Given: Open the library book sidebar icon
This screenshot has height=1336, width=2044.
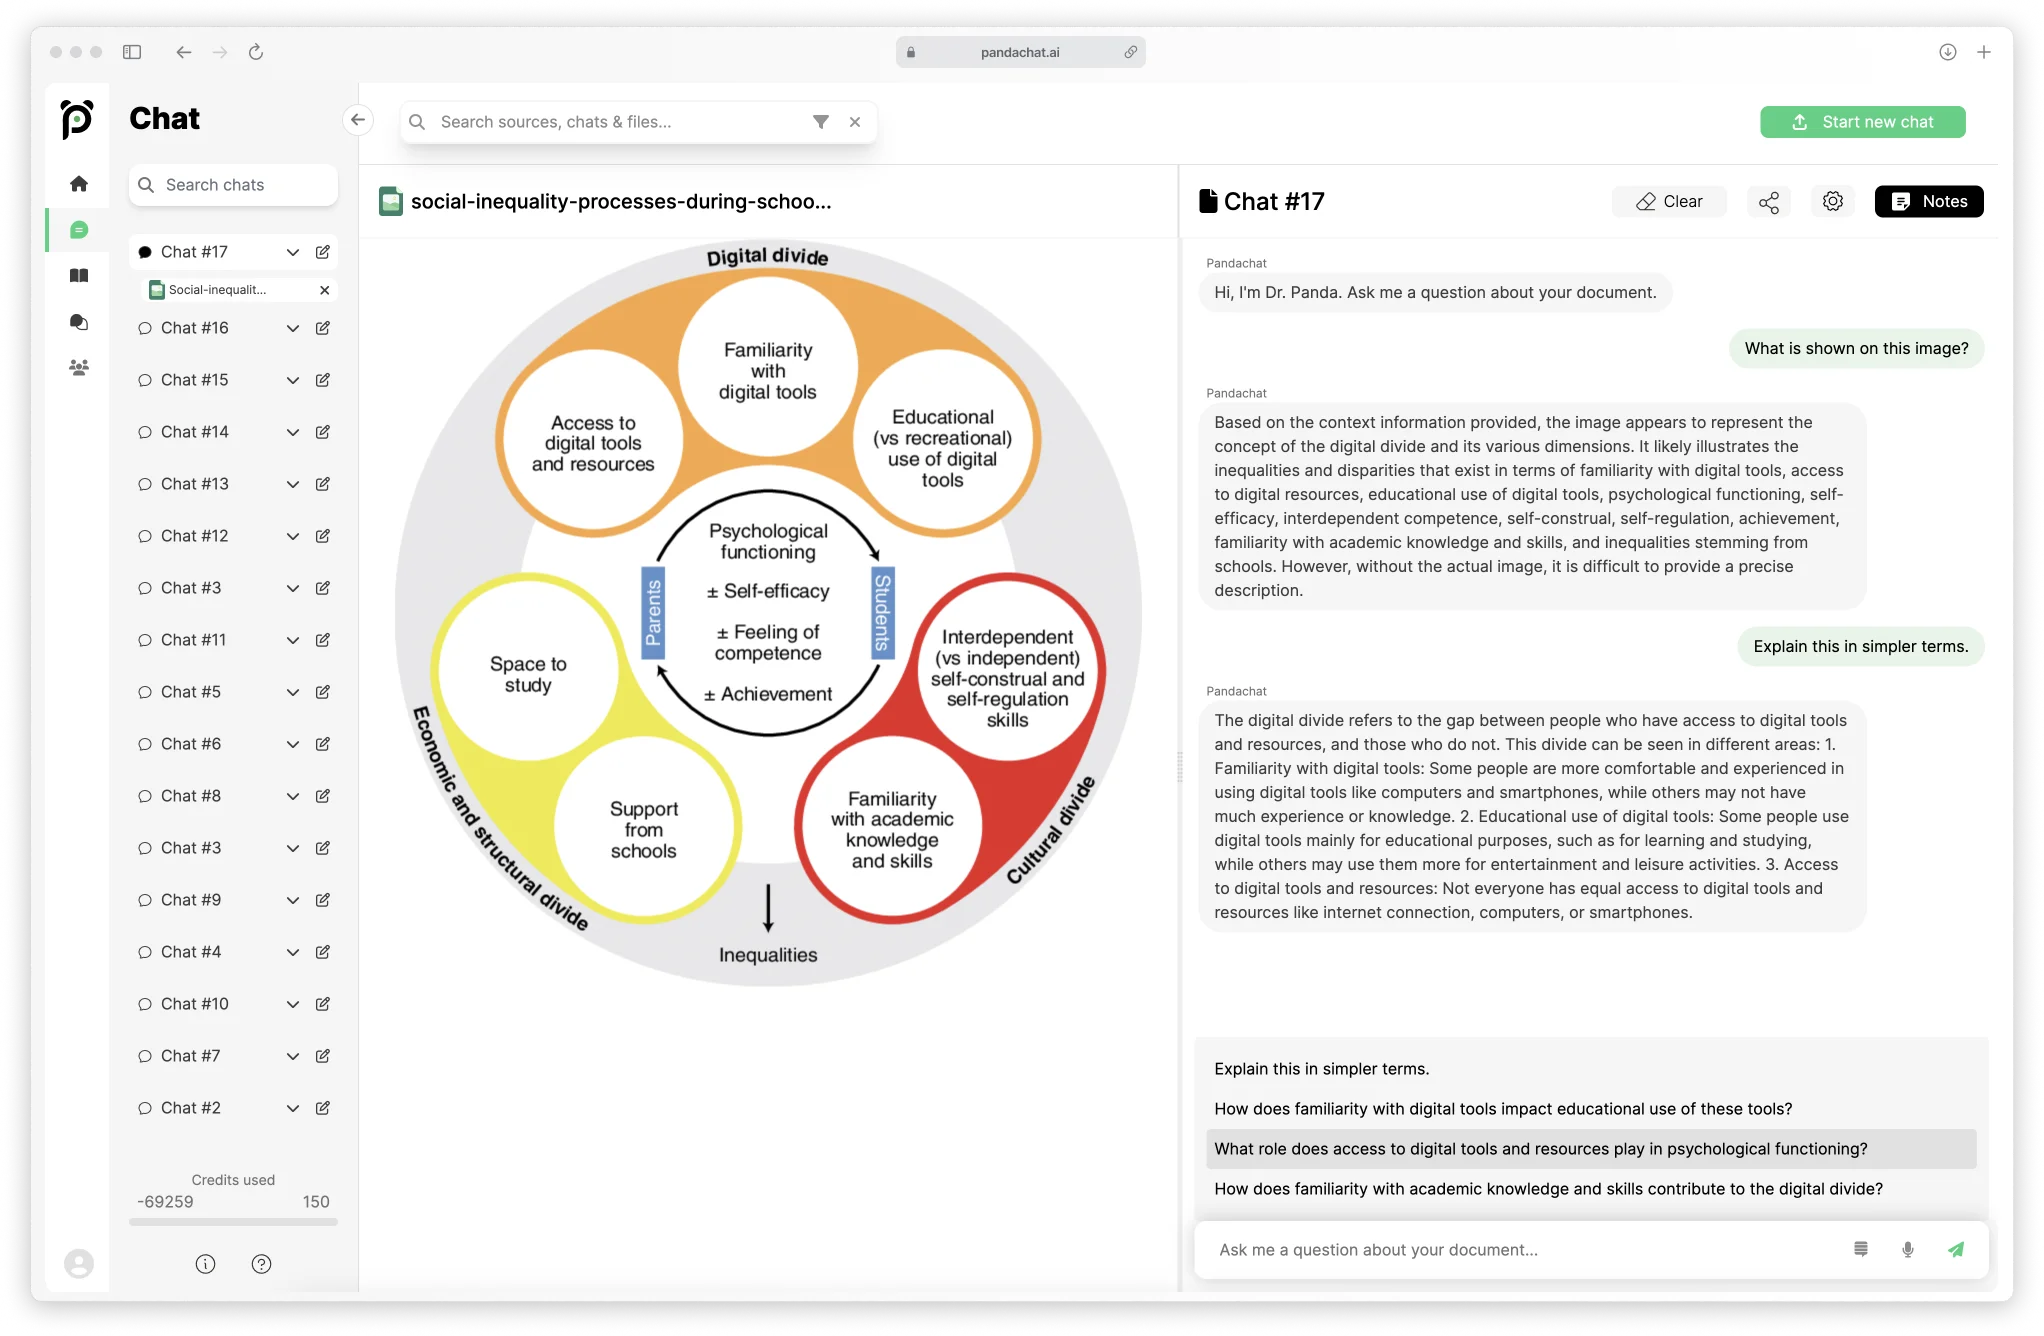Looking at the screenshot, I should [79, 276].
